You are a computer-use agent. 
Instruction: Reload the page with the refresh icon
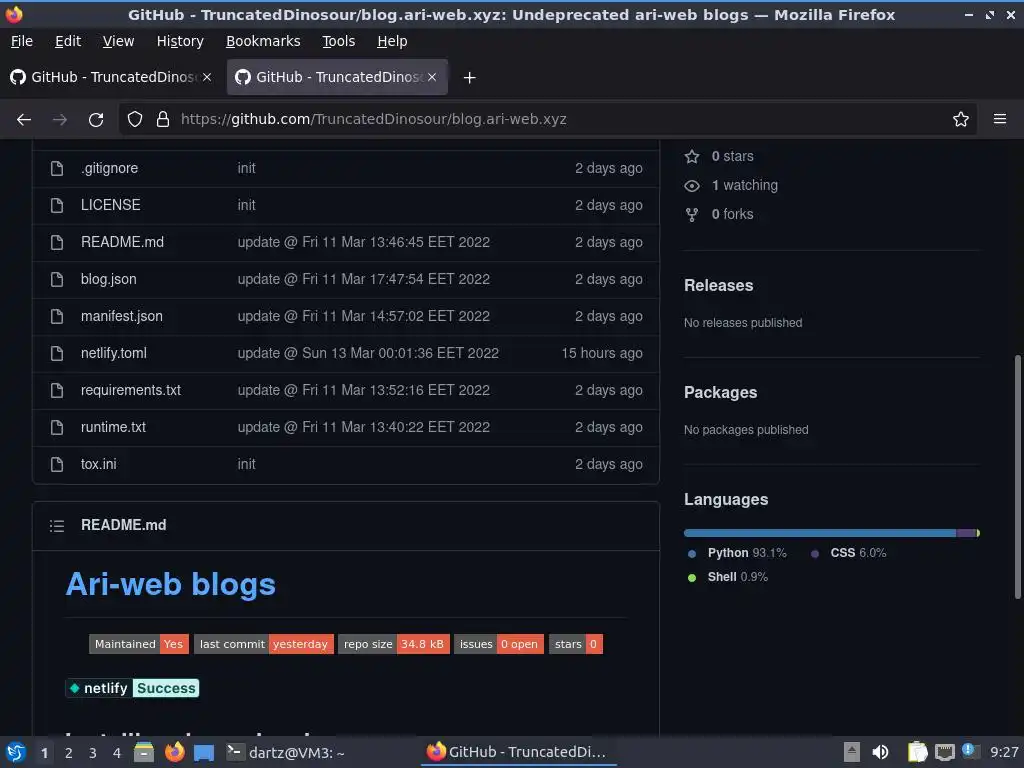click(96, 119)
